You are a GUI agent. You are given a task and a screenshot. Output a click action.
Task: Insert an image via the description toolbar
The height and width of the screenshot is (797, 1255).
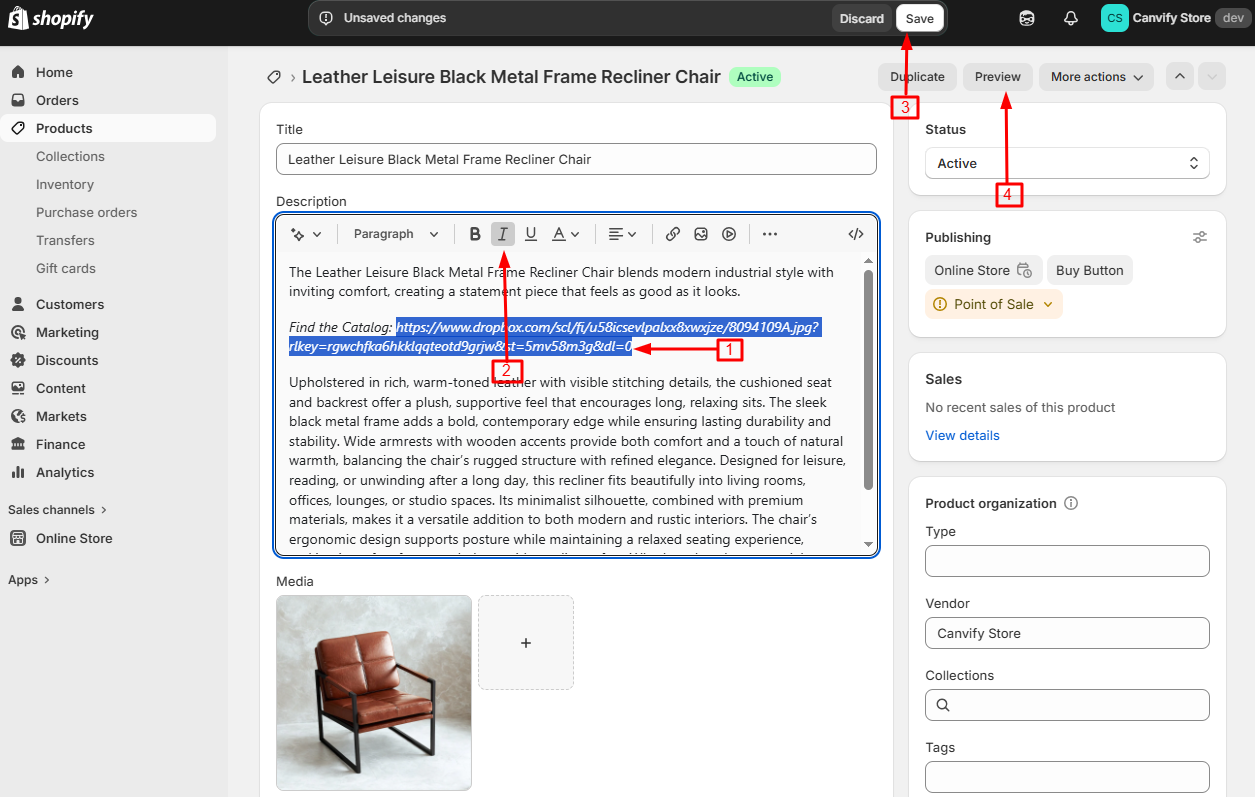point(700,233)
